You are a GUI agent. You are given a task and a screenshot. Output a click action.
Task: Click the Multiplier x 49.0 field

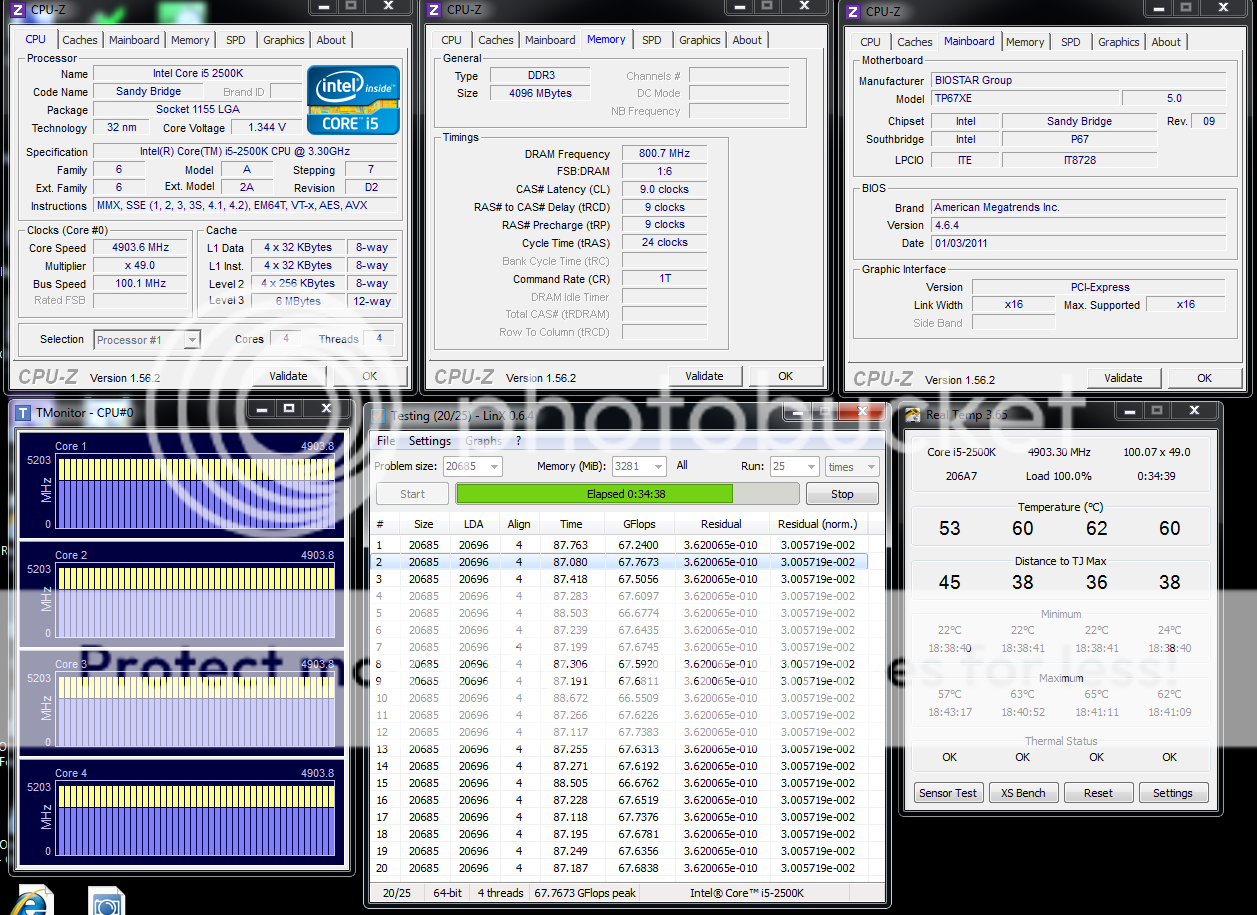pos(141,265)
